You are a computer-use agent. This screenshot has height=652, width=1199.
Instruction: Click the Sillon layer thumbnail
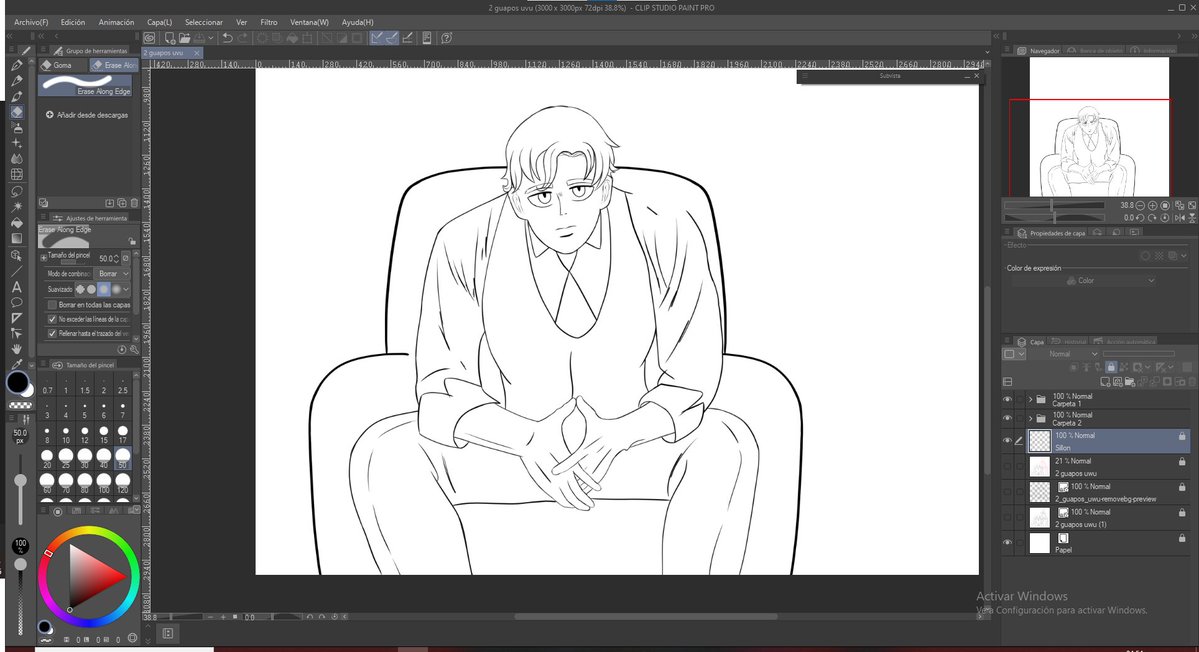click(1040, 441)
